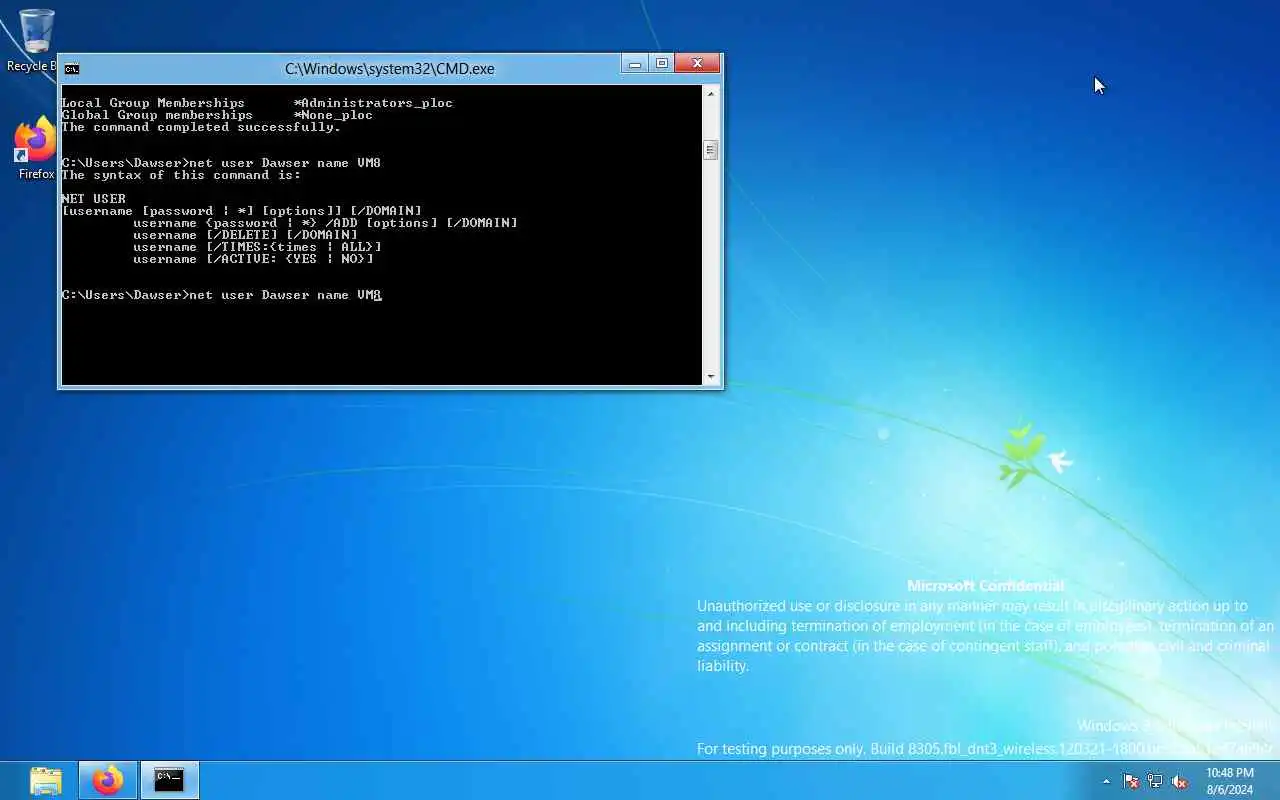This screenshot has width=1280, height=800.
Task: Open the Action Center flag icon
Action: 1131,781
